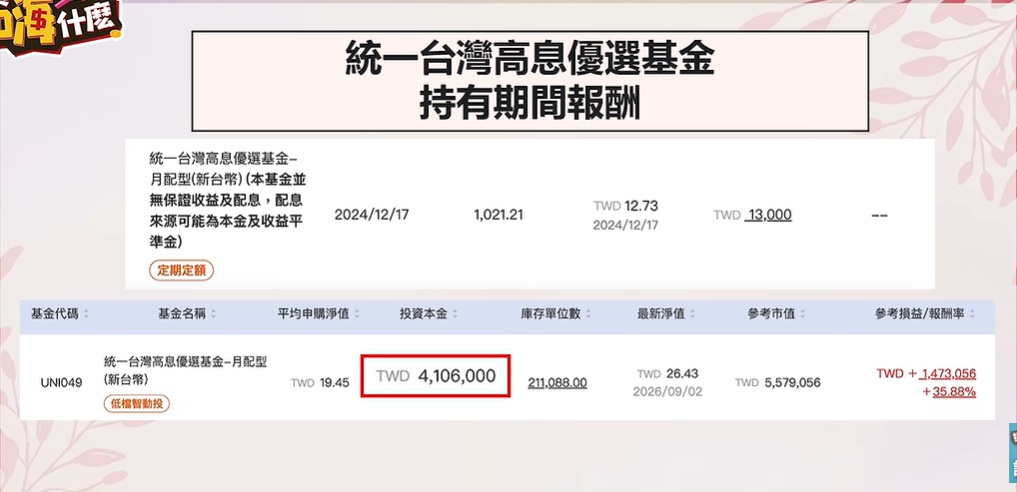Sort by 平均申購淨值 column arrows
This screenshot has width=1017, height=492.
[x=357, y=314]
